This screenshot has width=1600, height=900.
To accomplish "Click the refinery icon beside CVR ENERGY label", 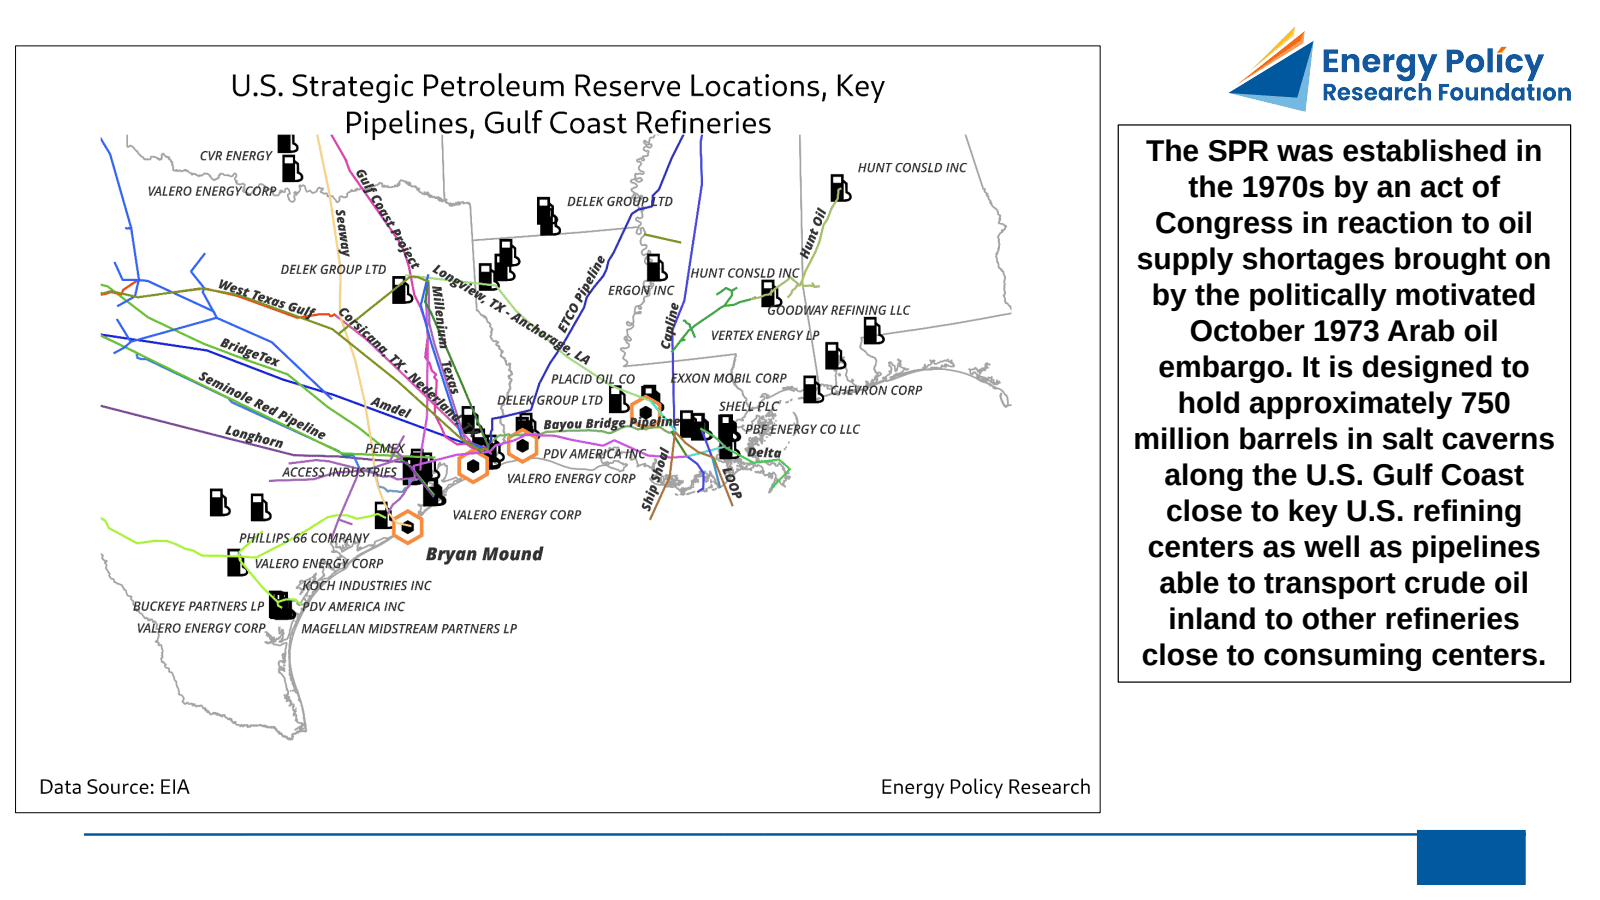I will point(287,143).
